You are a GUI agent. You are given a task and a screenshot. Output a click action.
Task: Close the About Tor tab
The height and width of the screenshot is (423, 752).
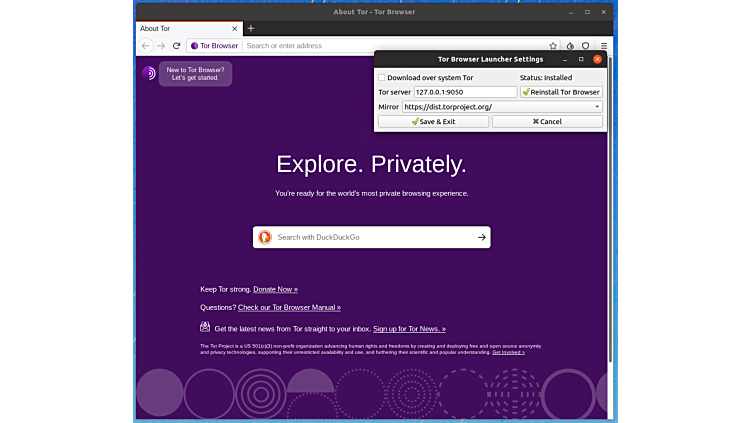[x=235, y=28]
